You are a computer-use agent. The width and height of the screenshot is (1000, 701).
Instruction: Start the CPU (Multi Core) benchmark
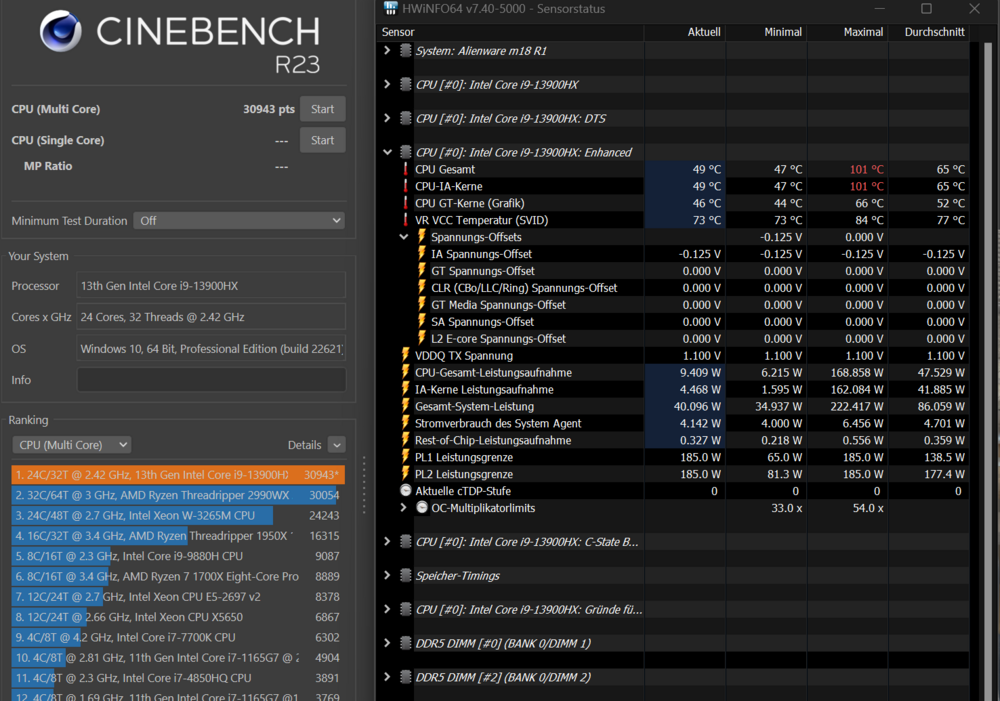tap(322, 109)
